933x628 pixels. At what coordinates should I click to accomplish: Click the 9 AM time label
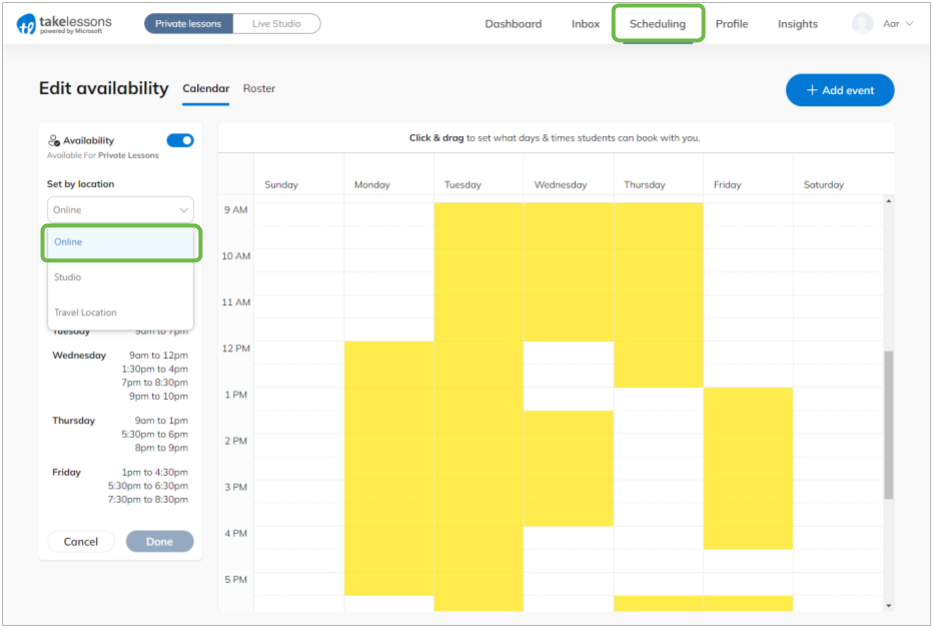tap(236, 210)
